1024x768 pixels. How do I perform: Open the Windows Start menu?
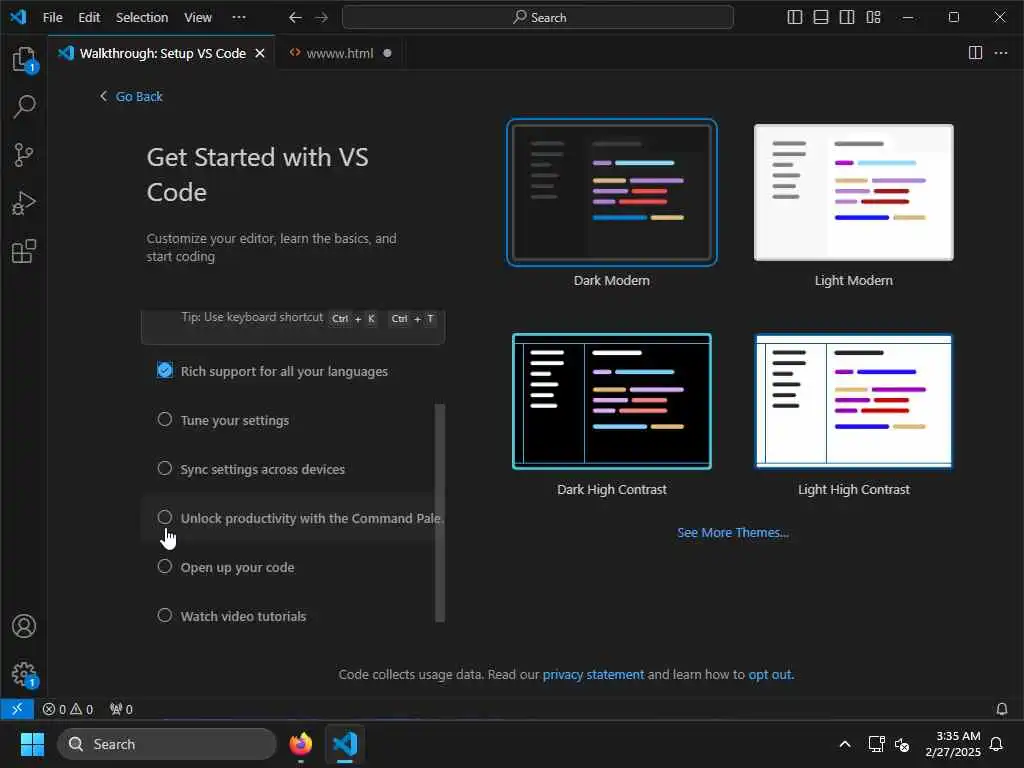(x=32, y=744)
